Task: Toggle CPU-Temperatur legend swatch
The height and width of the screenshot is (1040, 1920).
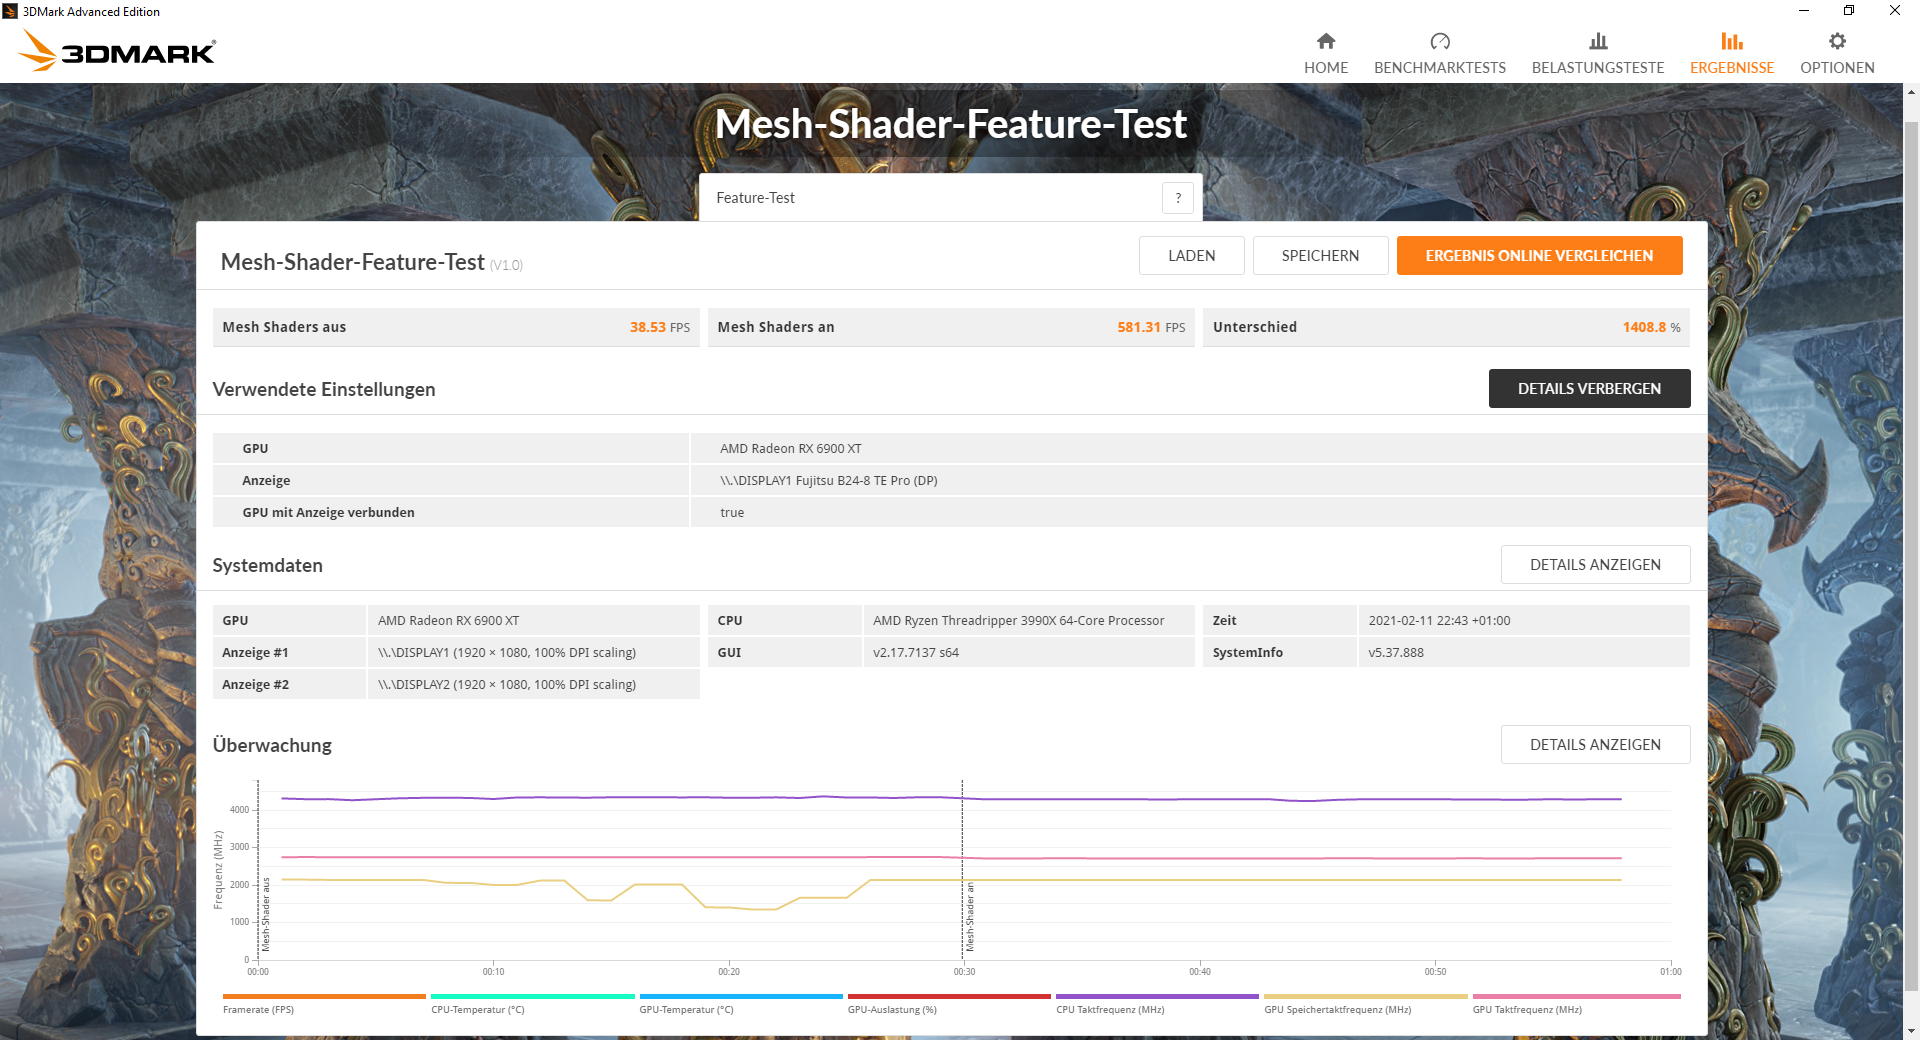Action: 533,997
